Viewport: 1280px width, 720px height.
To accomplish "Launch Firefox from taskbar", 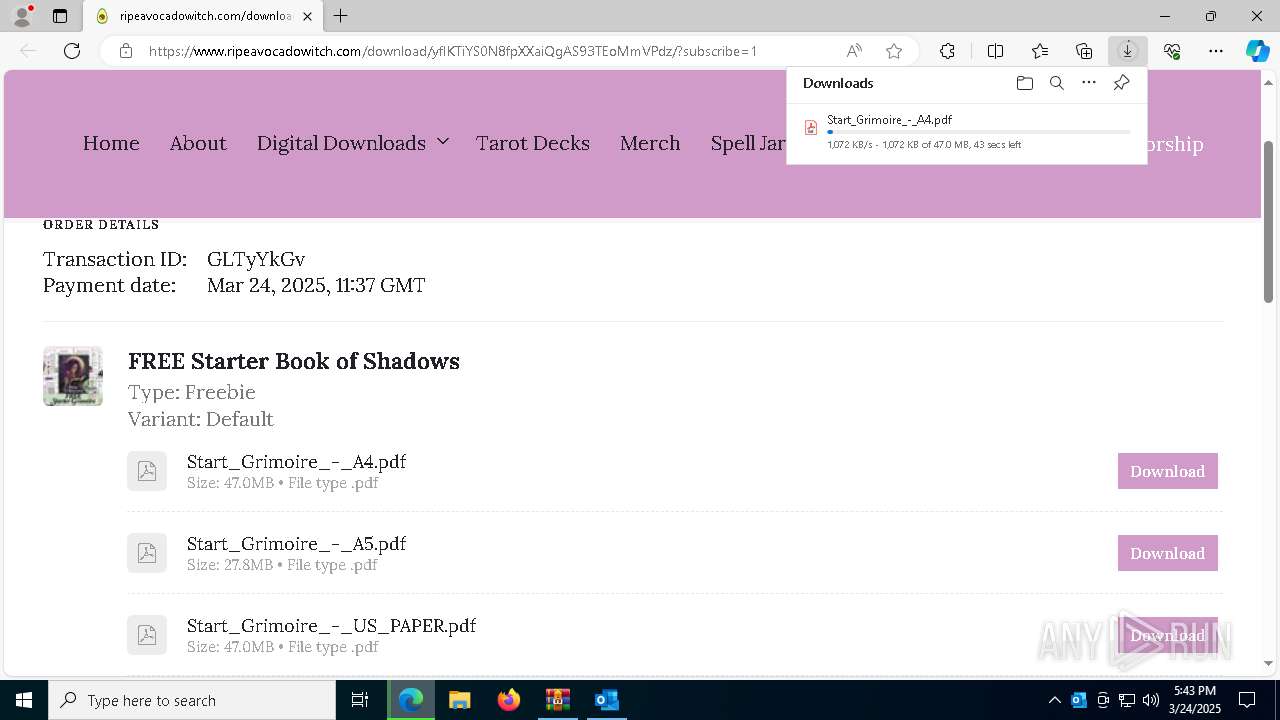I will pyautogui.click(x=509, y=700).
